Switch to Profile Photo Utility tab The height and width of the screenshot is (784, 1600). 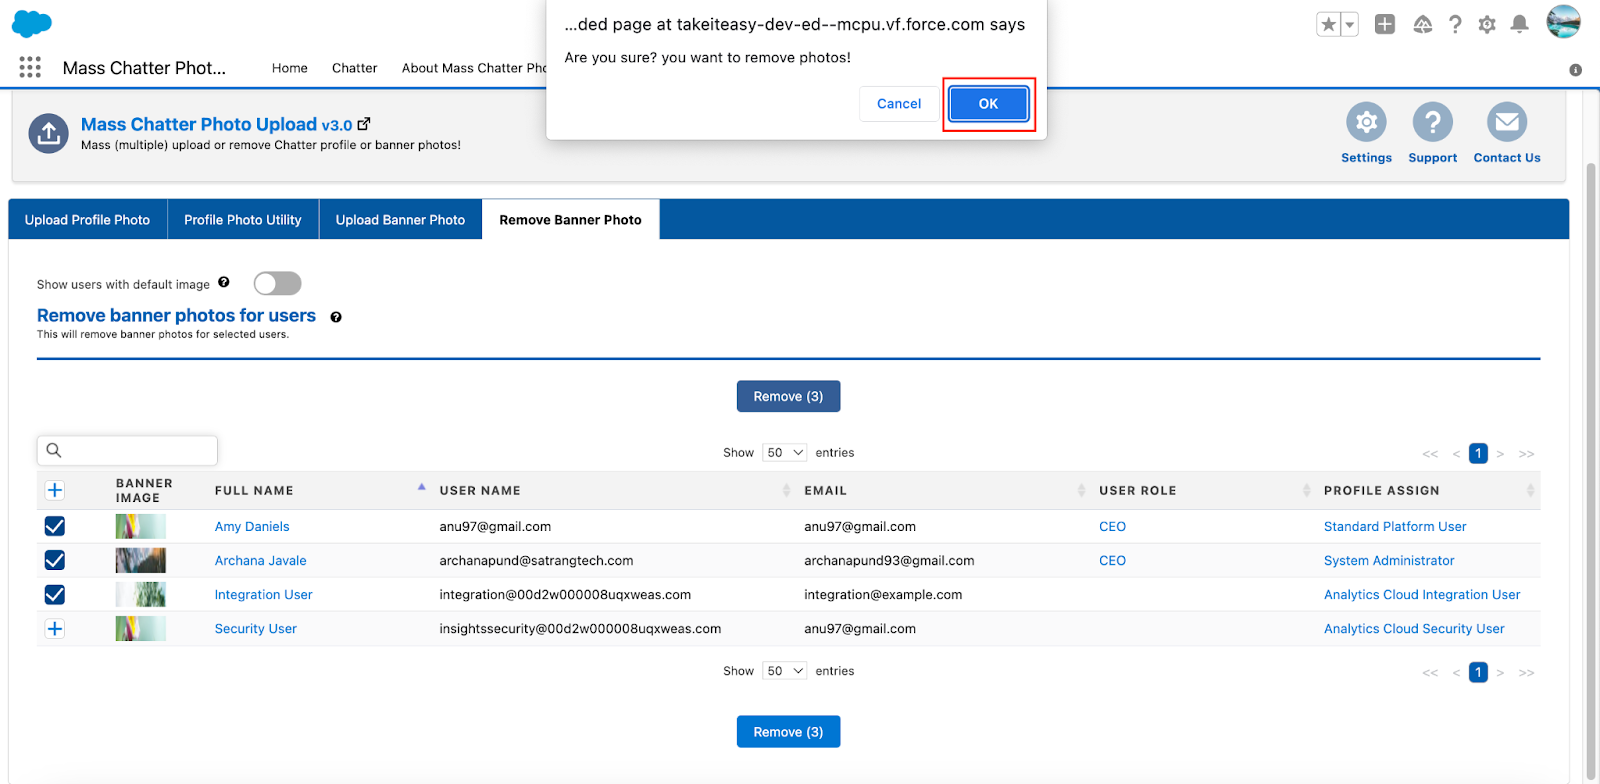click(243, 219)
